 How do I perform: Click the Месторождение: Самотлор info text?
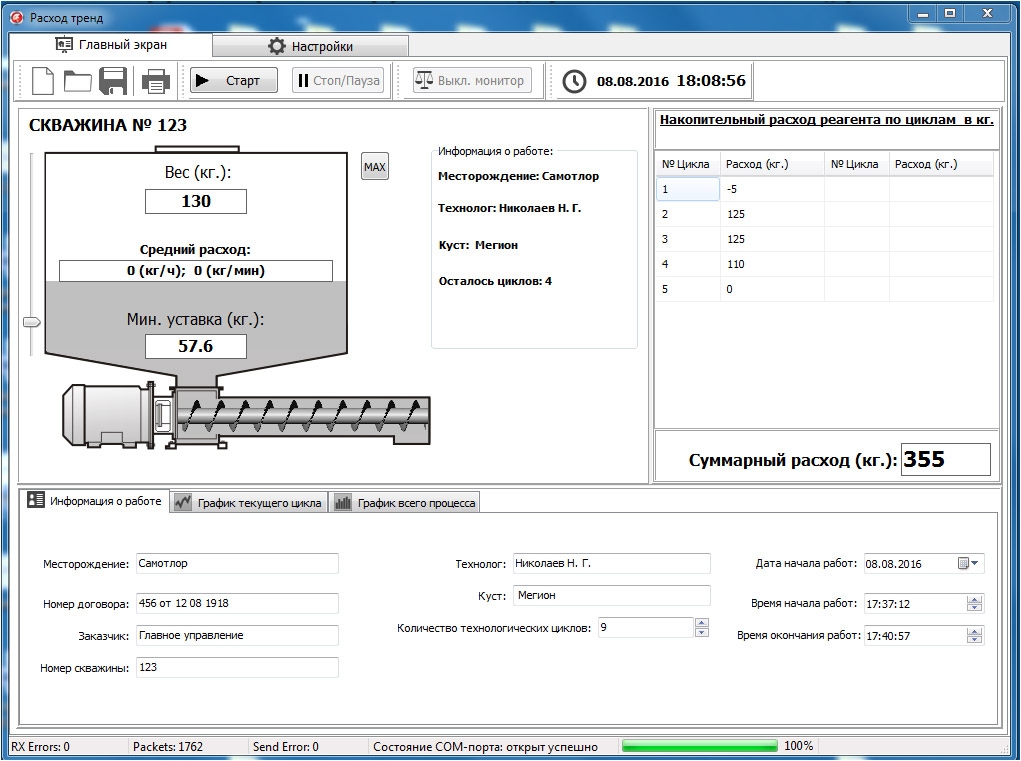point(518,176)
